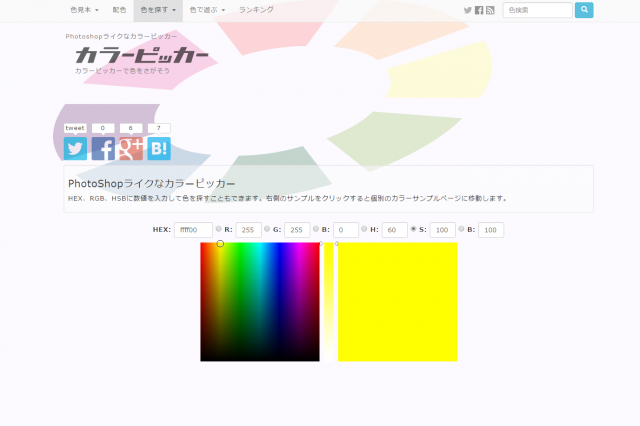
Task: Select the R radio button
Action: coord(218,230)
